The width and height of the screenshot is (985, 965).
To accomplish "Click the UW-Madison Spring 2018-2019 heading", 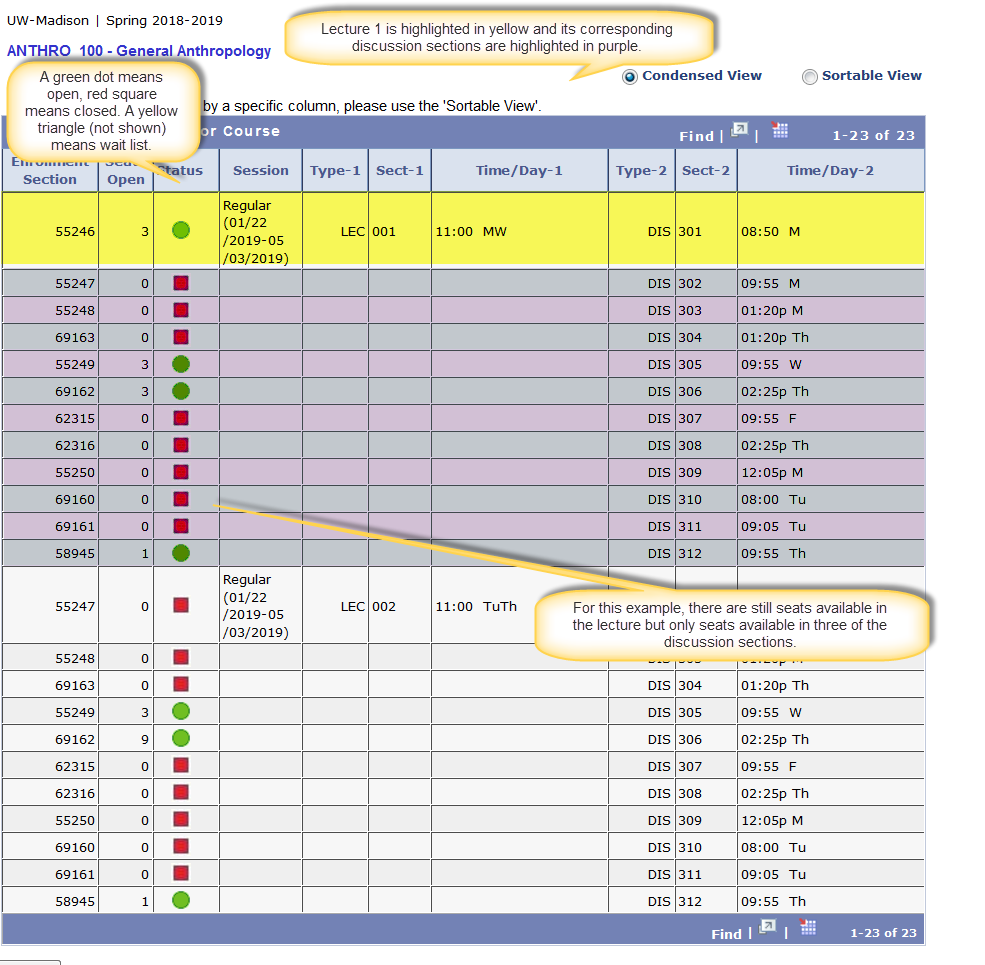I will [x=114, y=21].
